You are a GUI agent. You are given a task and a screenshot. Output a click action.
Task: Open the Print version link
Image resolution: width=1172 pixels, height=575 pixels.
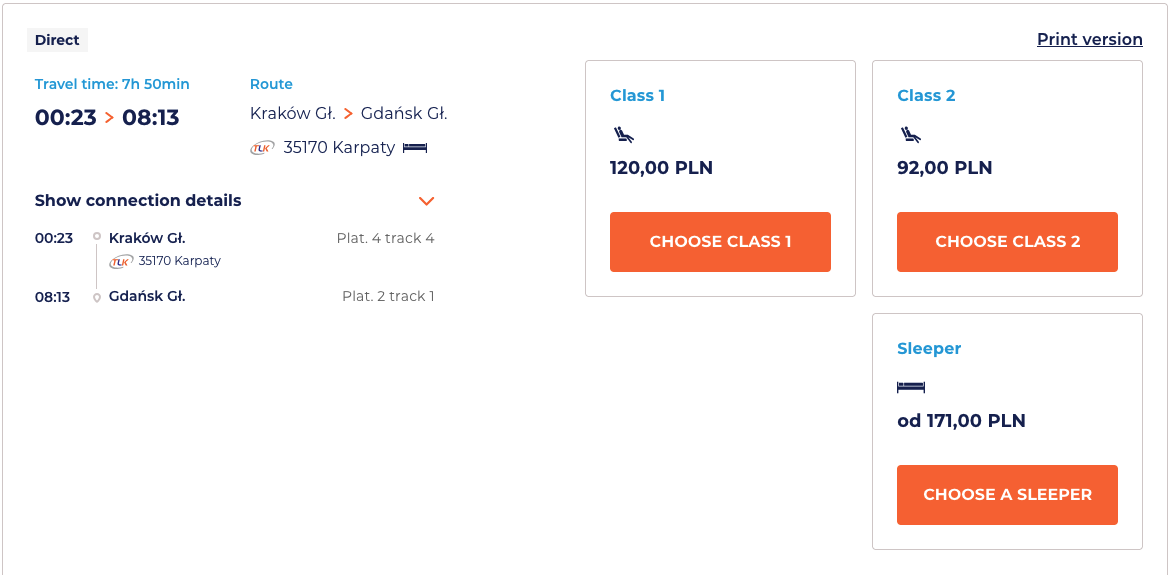[1089, 39]
